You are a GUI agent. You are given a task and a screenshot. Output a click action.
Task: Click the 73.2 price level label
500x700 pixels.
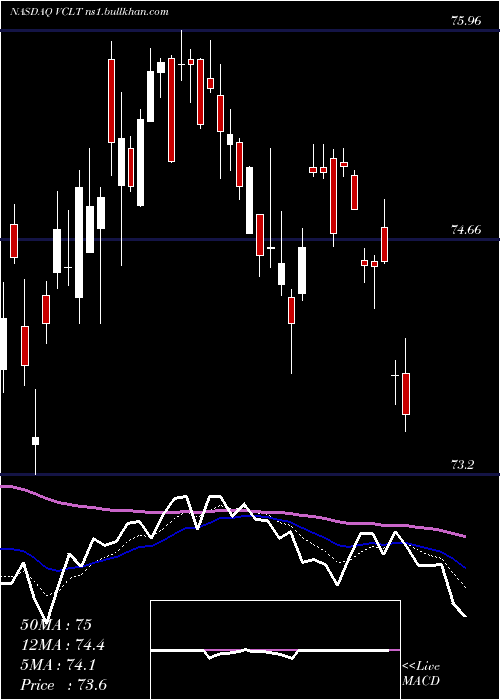462,465
